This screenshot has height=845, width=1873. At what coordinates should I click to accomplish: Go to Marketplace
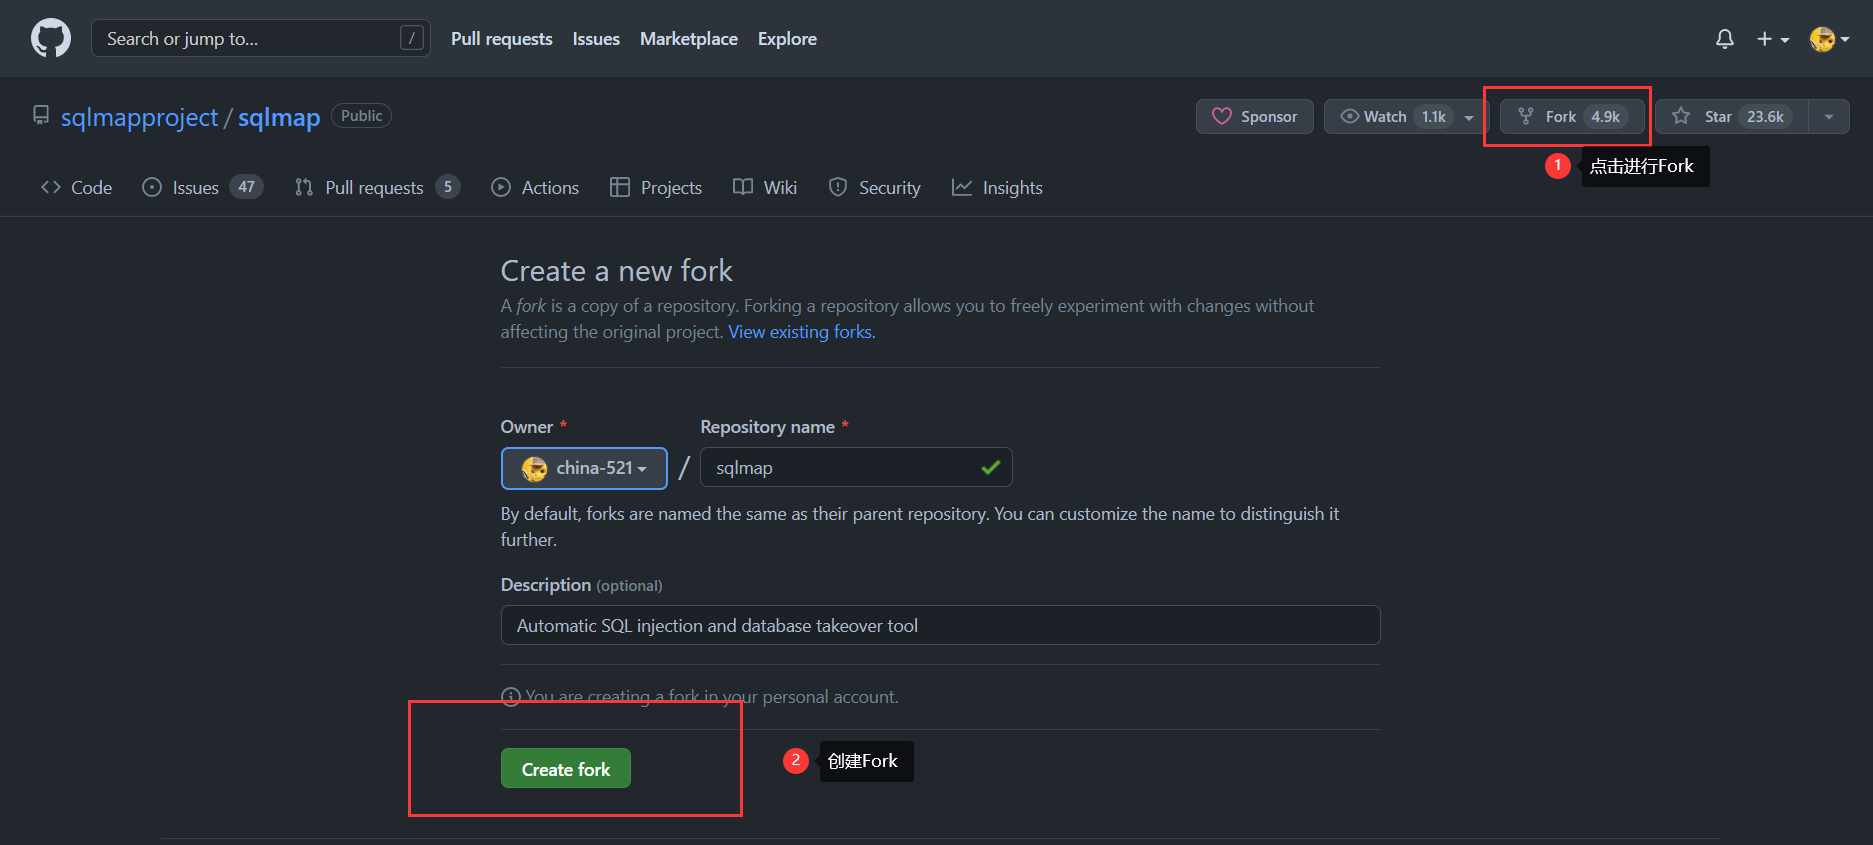click(689, 39)
